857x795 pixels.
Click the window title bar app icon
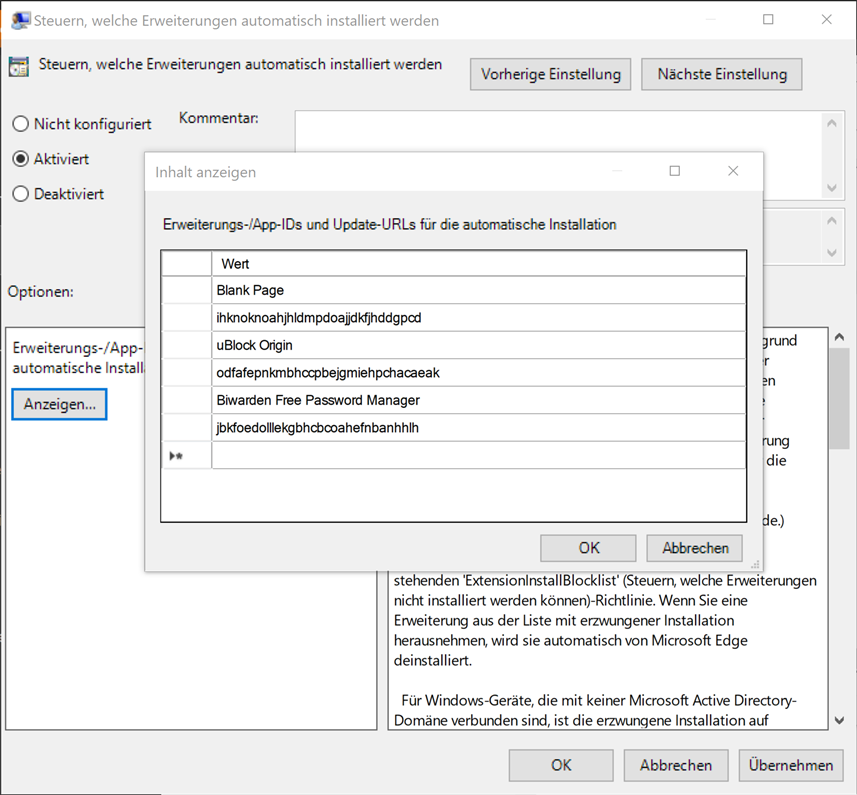20,20
